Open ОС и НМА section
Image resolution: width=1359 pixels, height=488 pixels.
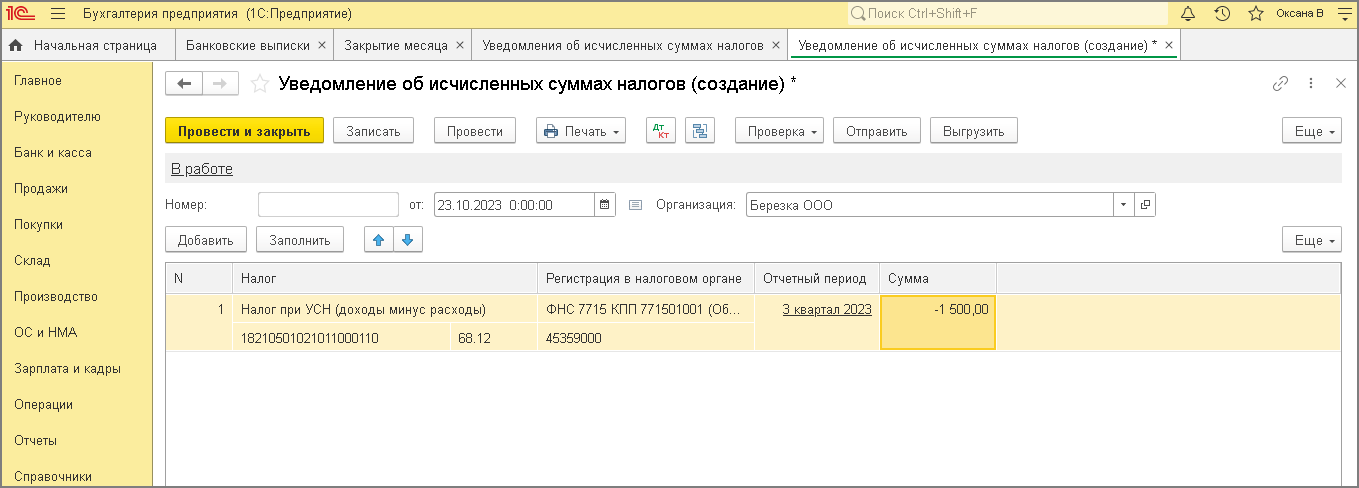(x=45, y=333)
